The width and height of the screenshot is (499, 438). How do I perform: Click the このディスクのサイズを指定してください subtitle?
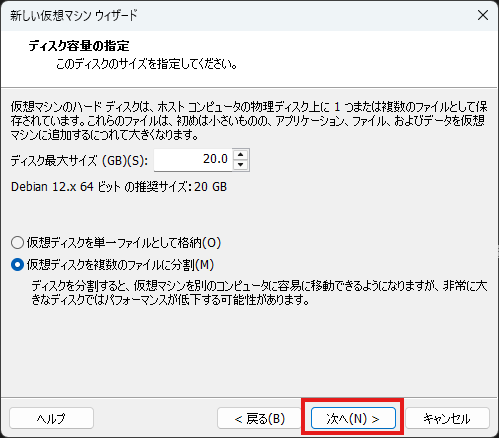pyautogui.click(x=147, y=64)
